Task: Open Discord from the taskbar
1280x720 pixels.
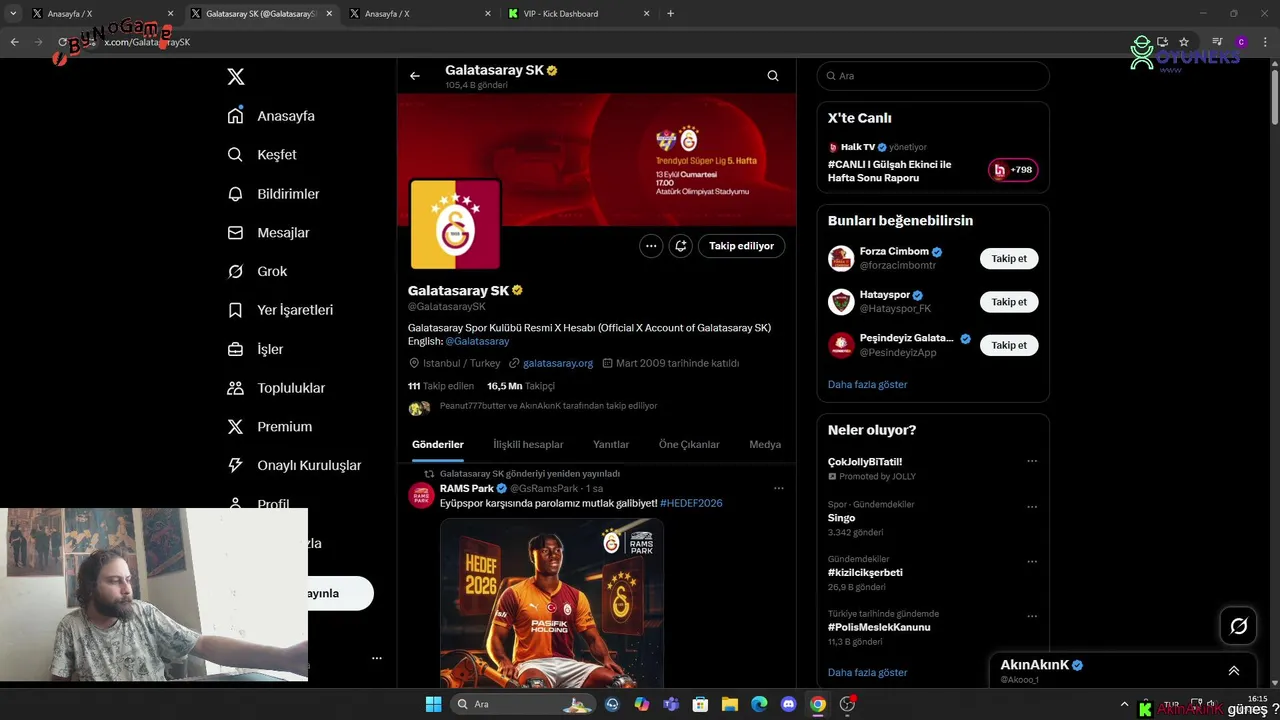Action: (788, 704)
